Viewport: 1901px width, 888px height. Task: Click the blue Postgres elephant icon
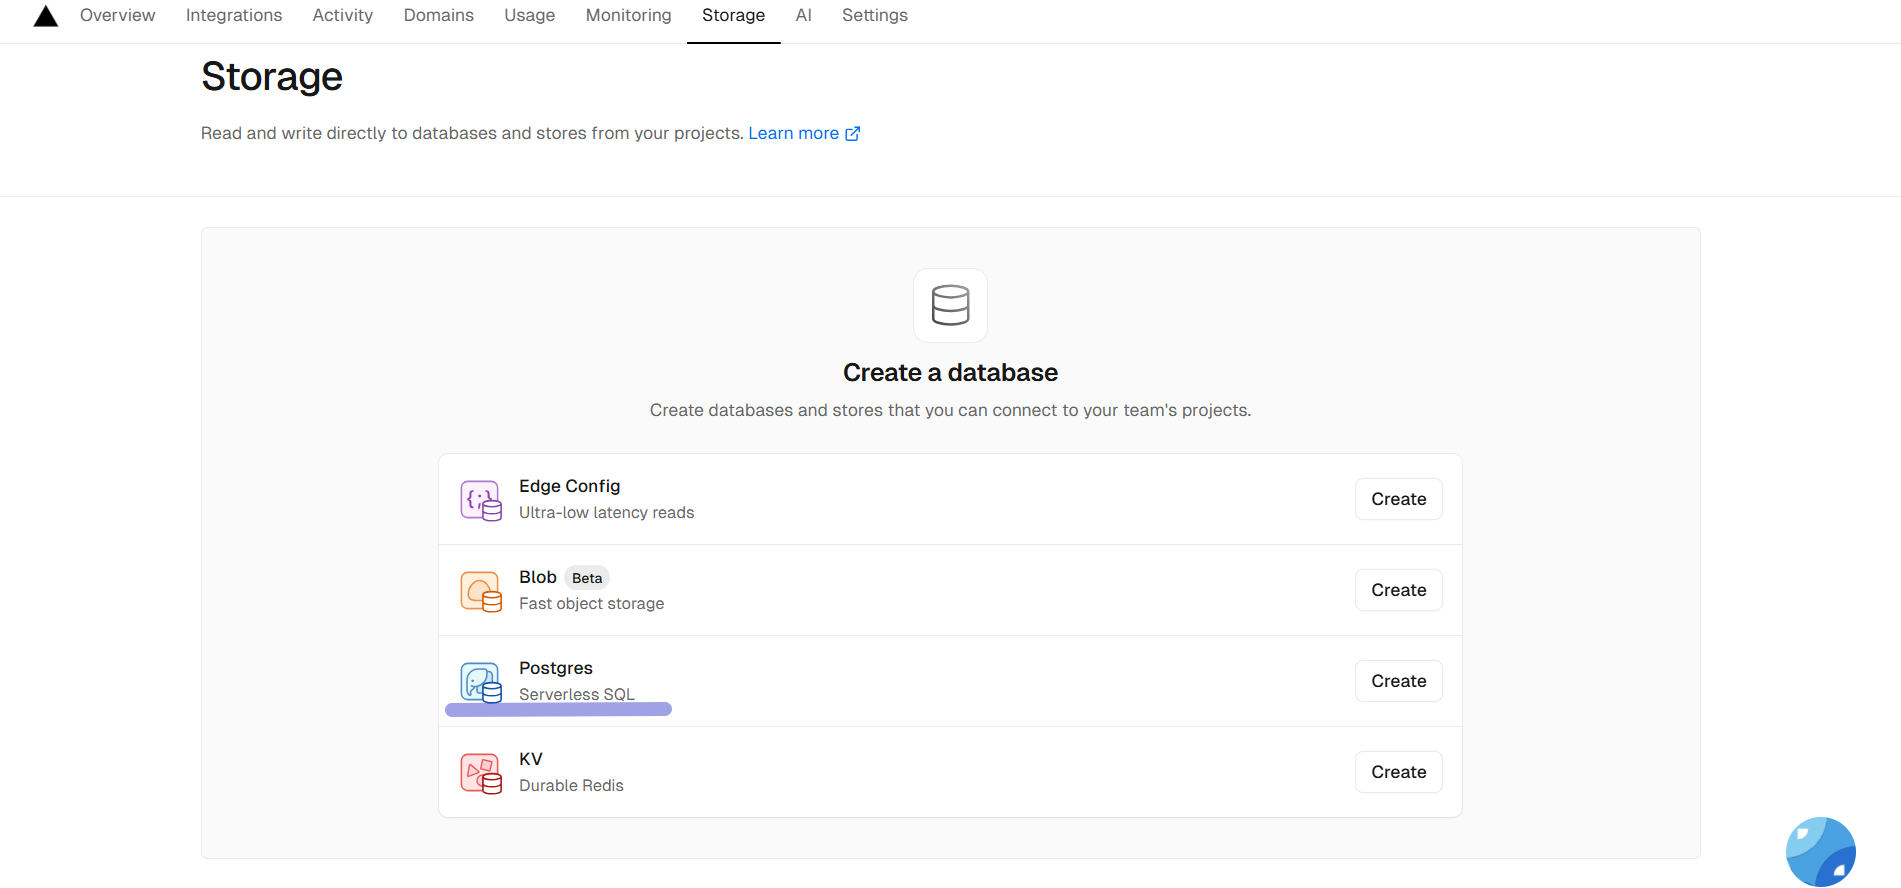coord(480,682)
